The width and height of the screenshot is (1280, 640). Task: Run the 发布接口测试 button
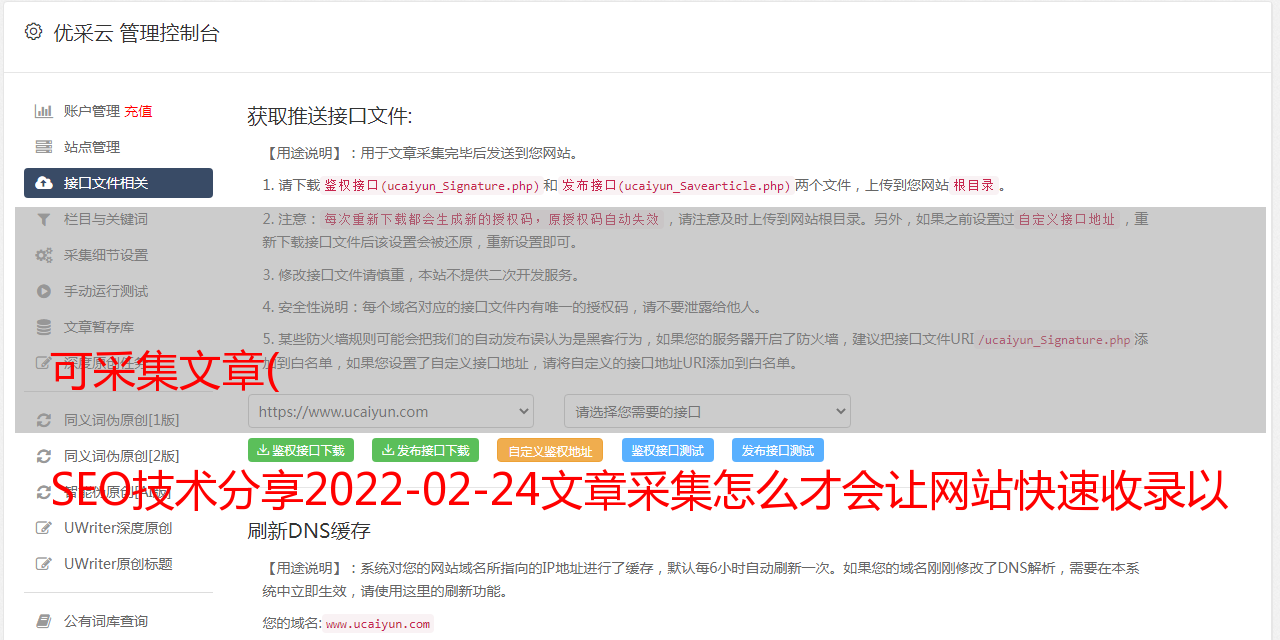778,450
